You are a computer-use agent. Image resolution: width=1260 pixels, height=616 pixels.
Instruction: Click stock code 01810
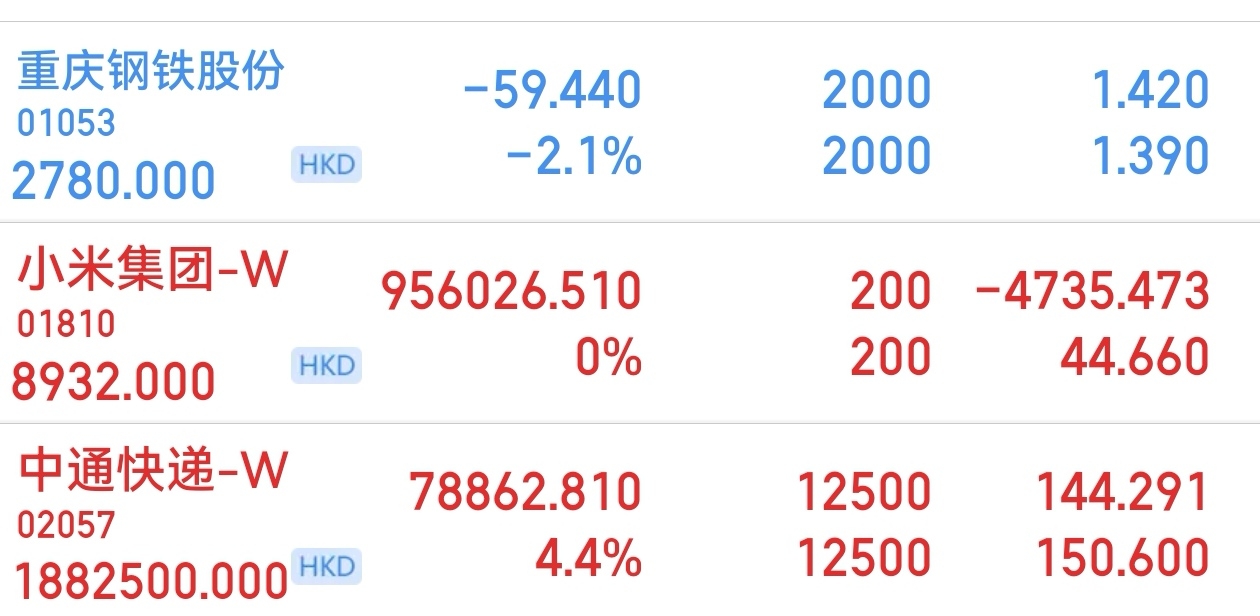(66, 324)
